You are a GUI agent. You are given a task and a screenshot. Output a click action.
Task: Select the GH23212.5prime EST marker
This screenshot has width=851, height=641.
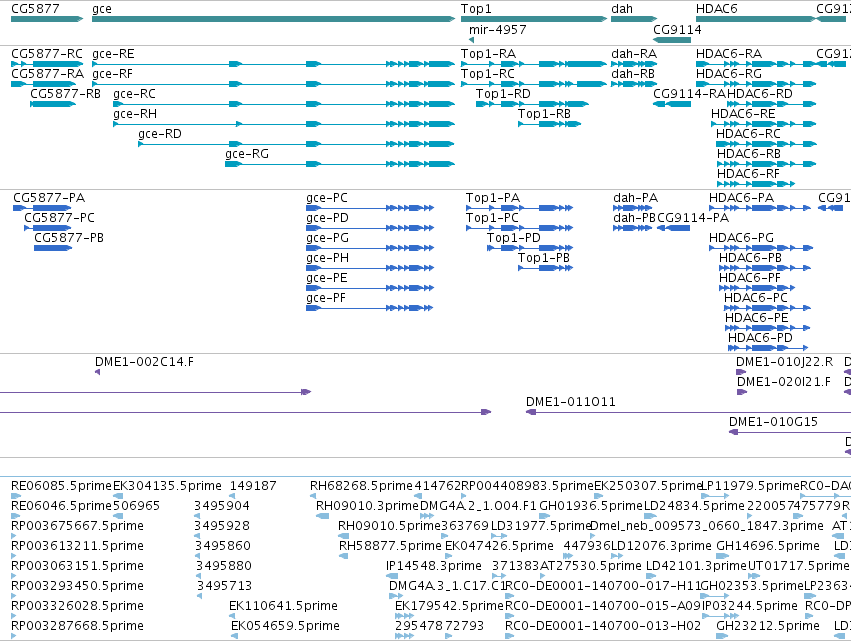pyautogui.click(x=722, y=636)
